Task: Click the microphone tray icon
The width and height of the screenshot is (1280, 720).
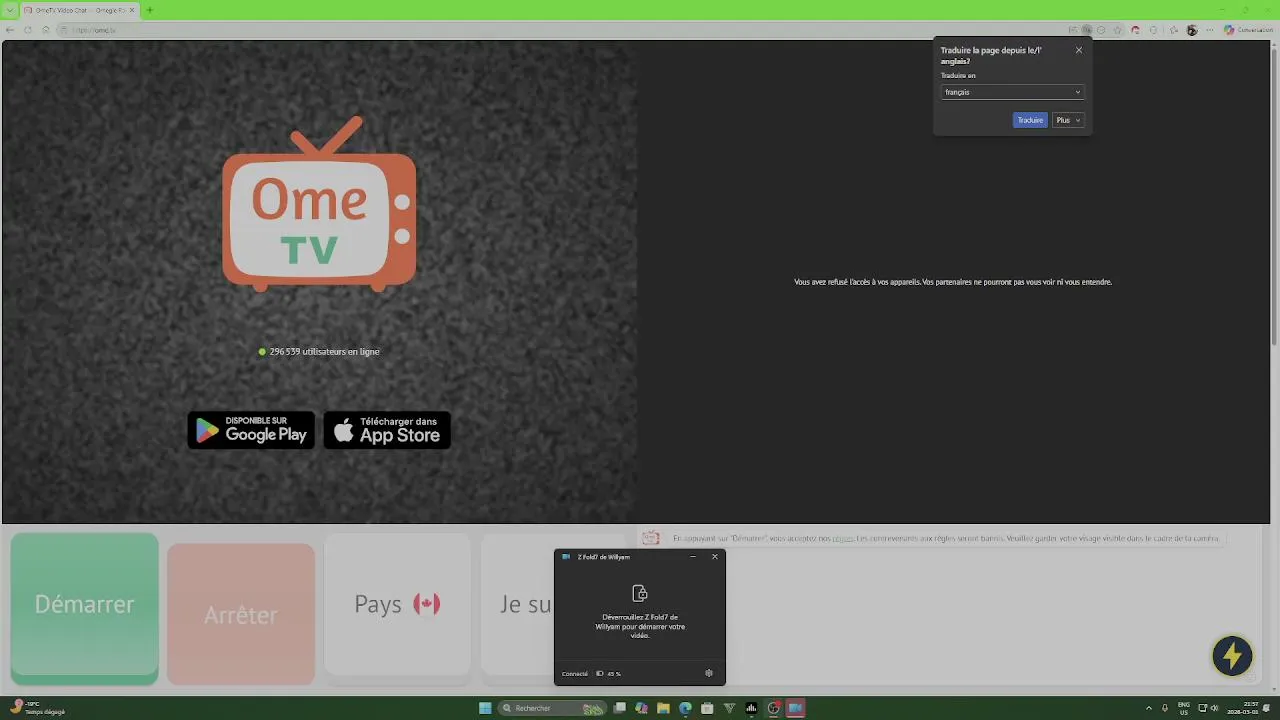Action: 1165,708
